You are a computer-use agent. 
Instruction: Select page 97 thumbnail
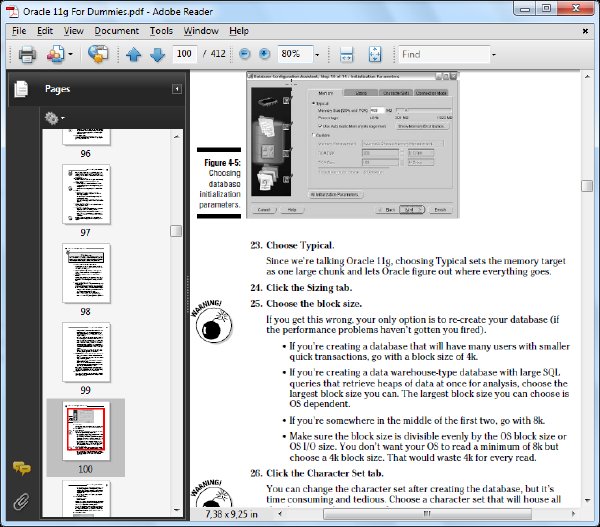(x=86, y=194)
